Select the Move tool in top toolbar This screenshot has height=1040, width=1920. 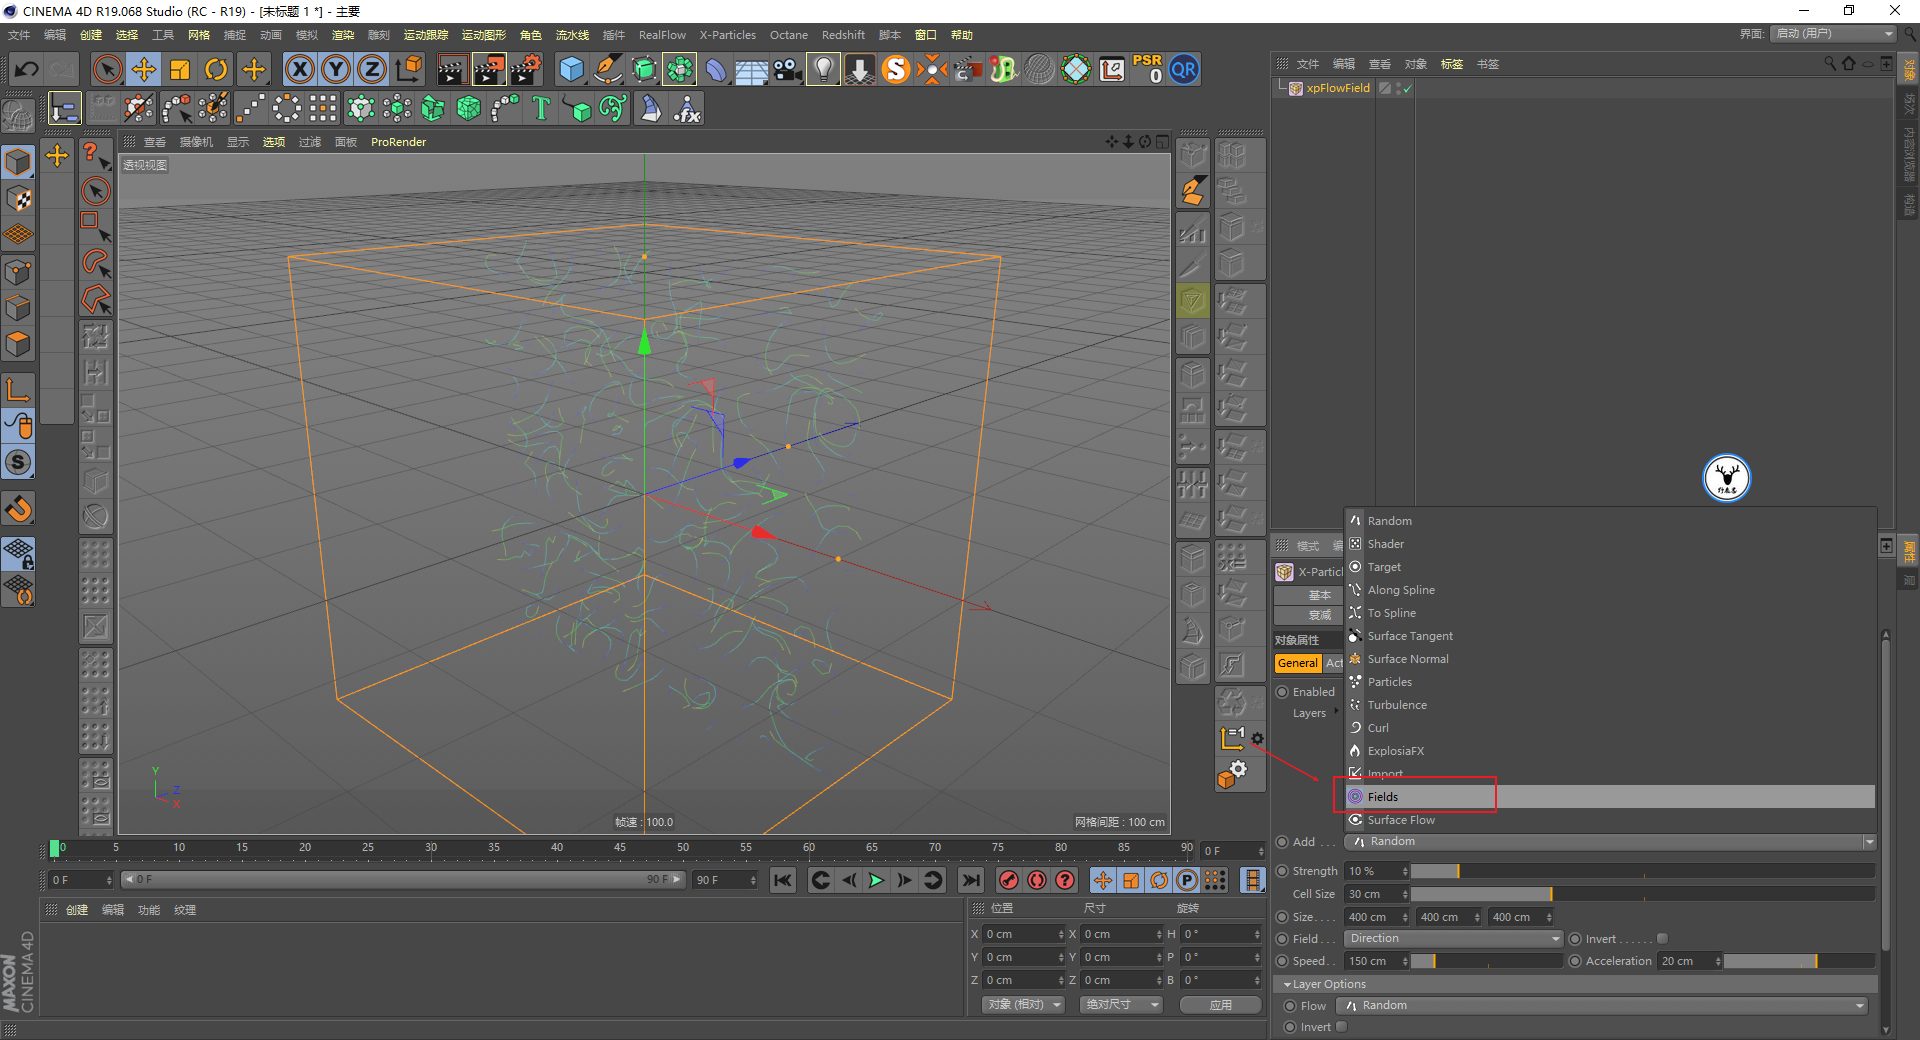144,69
